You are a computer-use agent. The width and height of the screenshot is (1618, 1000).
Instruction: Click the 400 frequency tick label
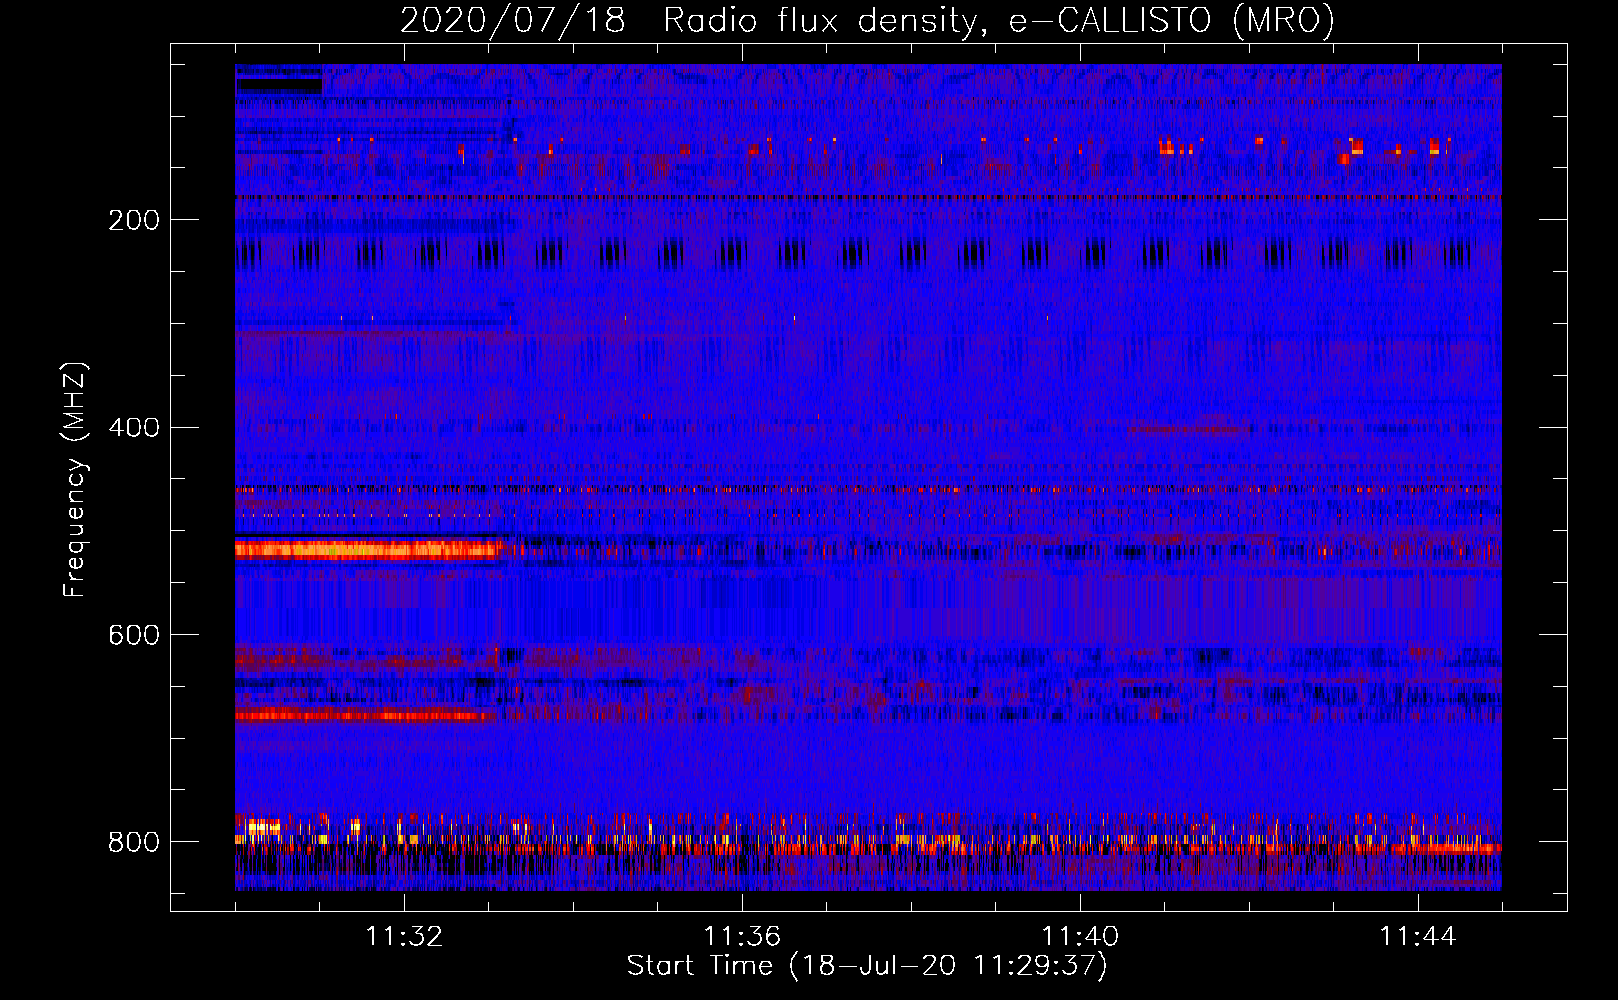[134, 428]
